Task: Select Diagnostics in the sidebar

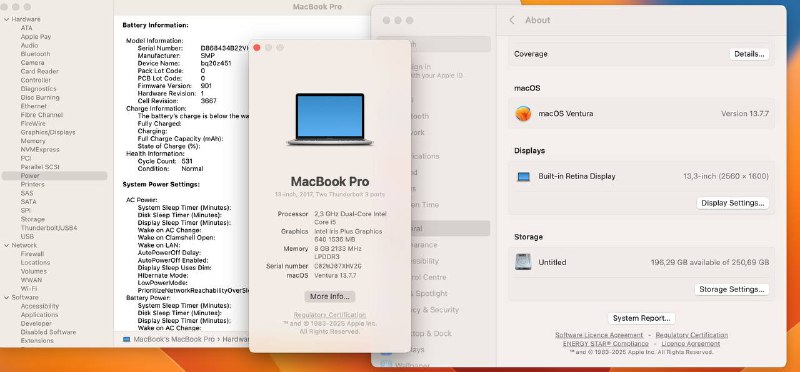Action: point(38,89)
